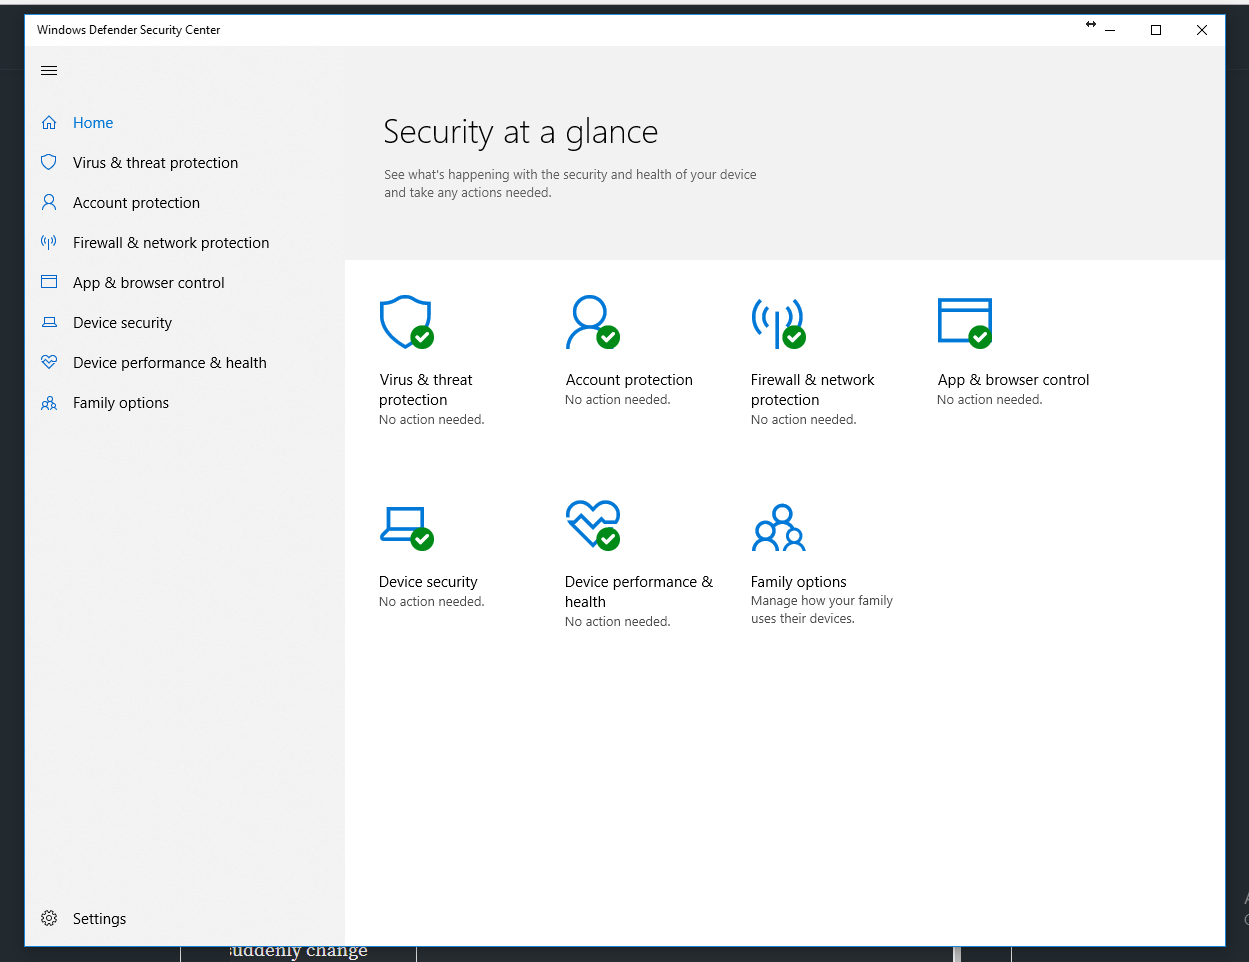Click the Family options tile title
The image size is (1249, 962).
[x=798, y=582]
